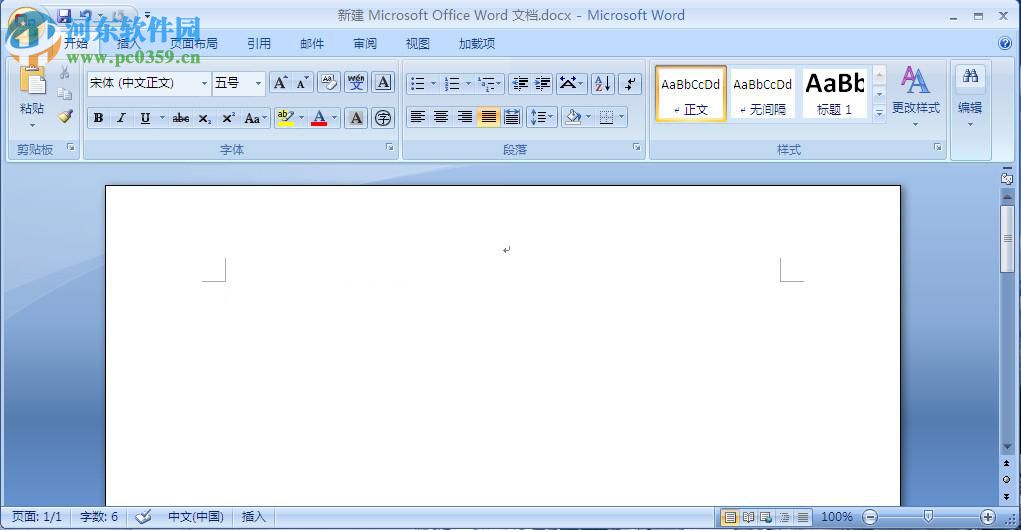Open the 视图 (View) tab
The image size is (1021, 530).
(x=417, y=44)
